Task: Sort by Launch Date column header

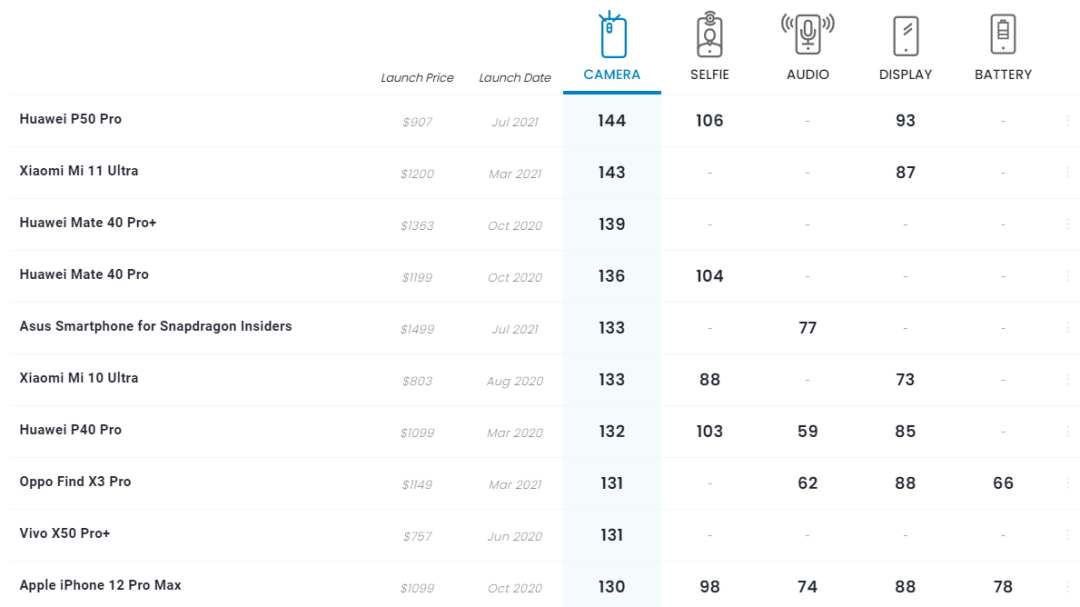Action: click(x=515, y=78)
